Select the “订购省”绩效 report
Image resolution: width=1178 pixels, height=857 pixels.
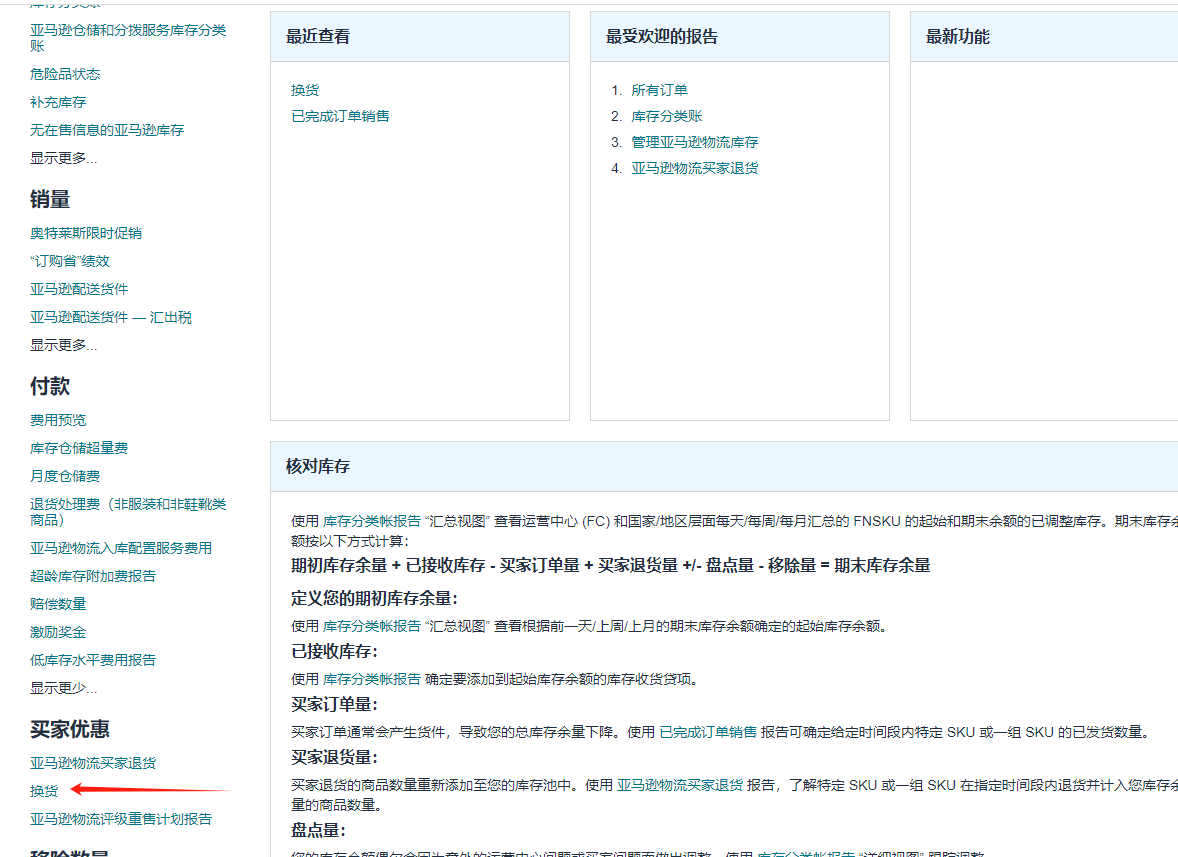[70, 261]
